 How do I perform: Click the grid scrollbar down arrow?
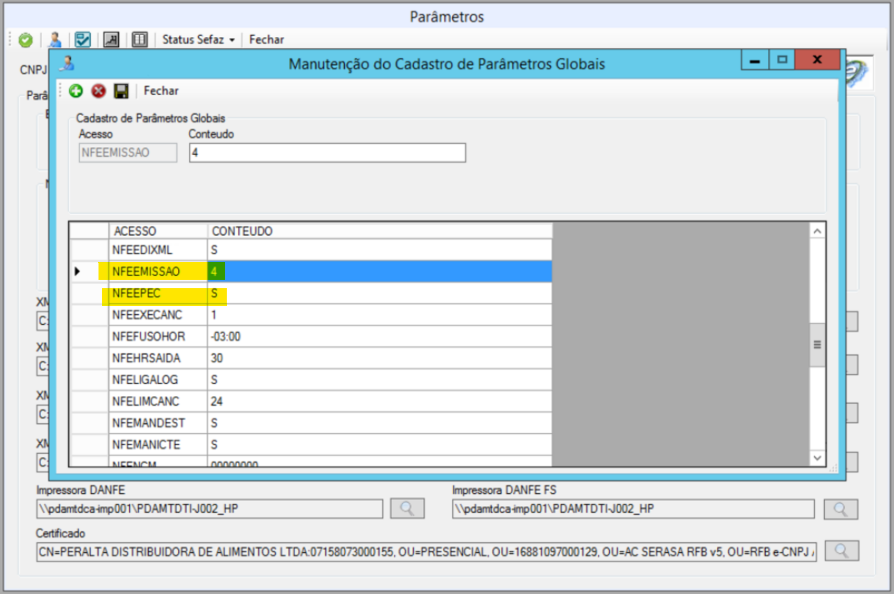click(817, 458)
